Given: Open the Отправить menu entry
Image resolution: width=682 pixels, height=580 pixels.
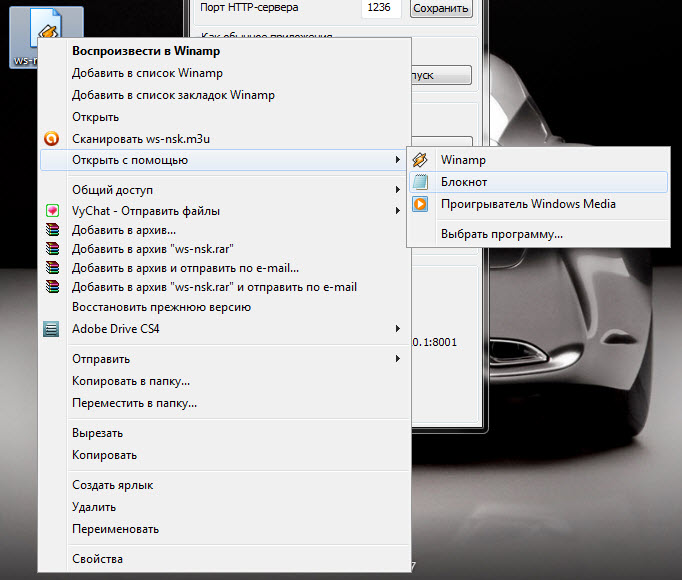Looking at the screenshot, I should click(225, 359).
